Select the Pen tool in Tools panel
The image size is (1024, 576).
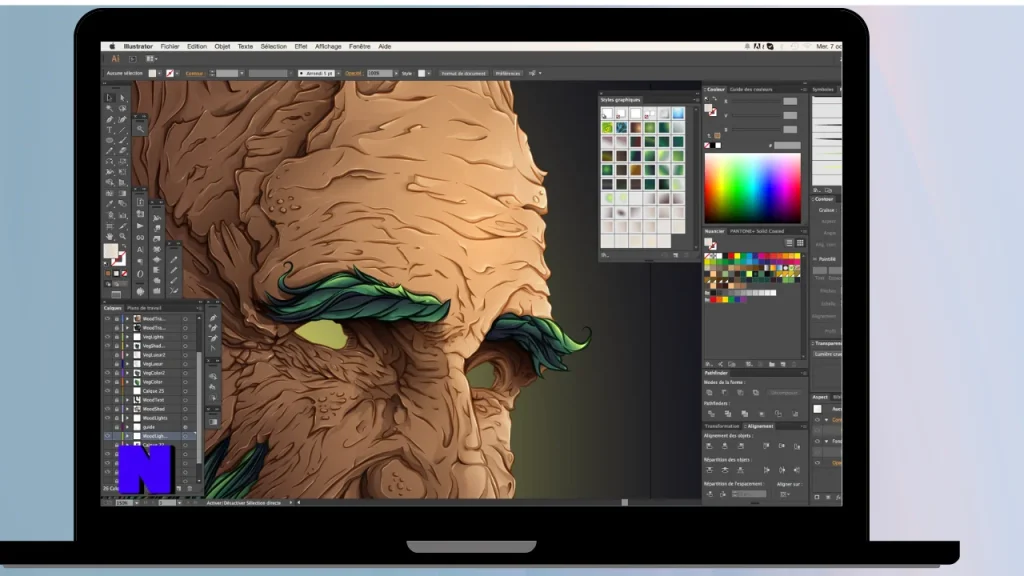pyautogui.click(x=110, y=119)
